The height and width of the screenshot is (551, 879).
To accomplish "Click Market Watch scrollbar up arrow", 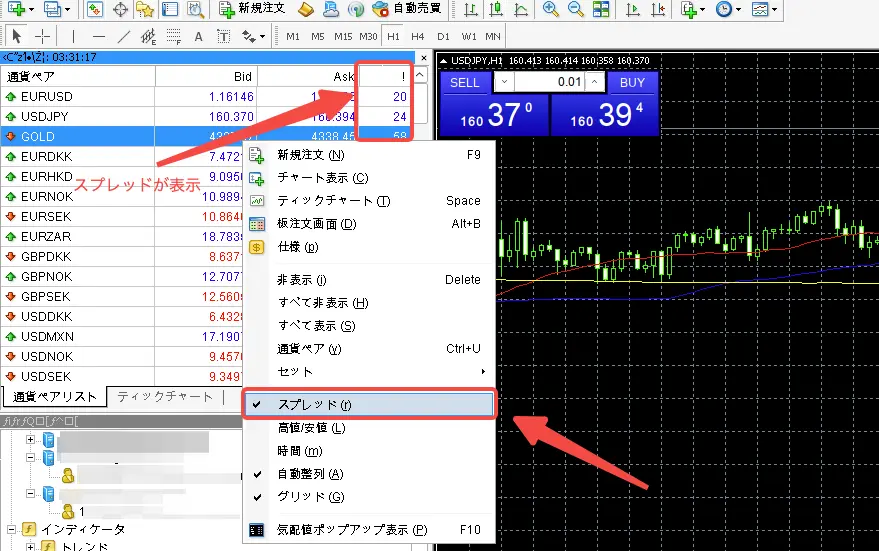I will pos(420,75).
